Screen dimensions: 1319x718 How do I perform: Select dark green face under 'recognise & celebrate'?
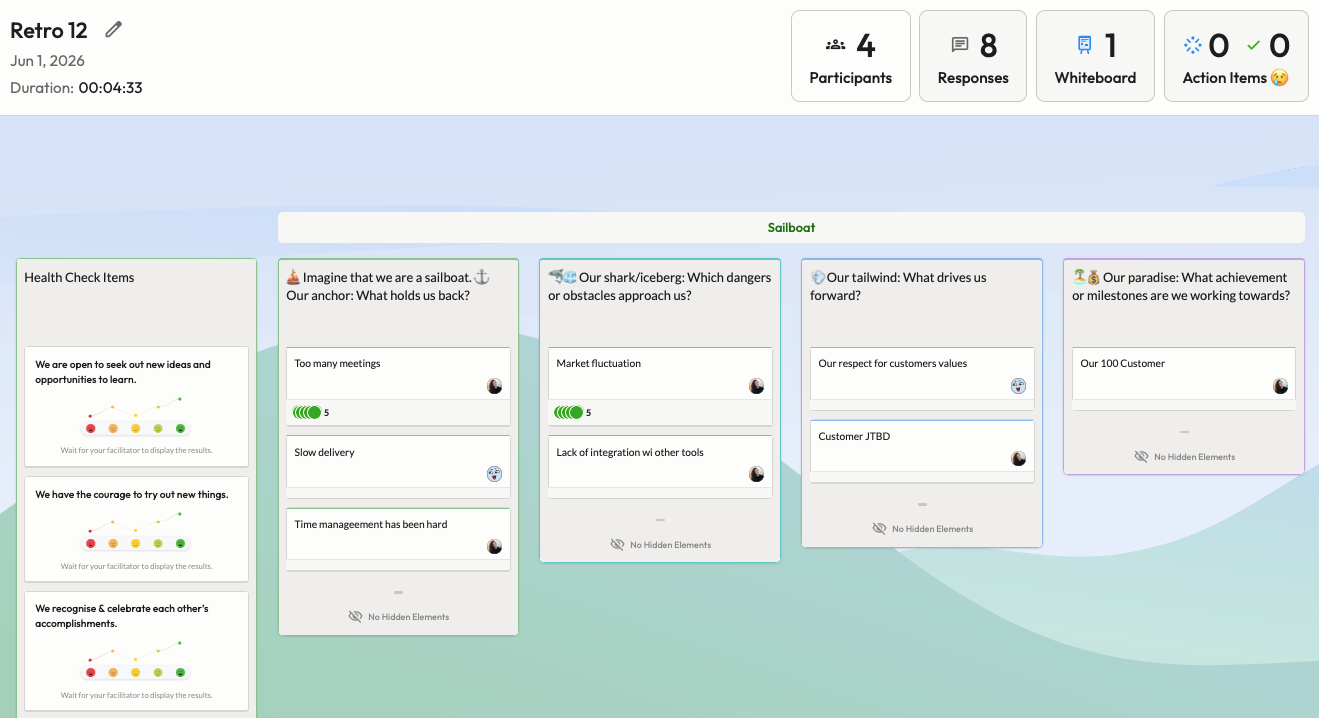pyautogui.click(x=181, y=672)
